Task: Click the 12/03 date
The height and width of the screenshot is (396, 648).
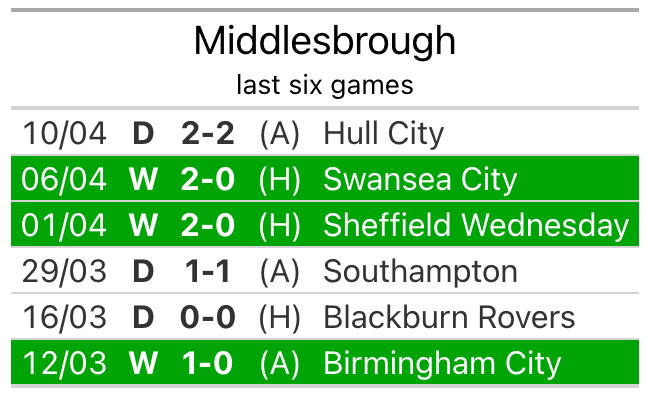Action: click(64, 363)
